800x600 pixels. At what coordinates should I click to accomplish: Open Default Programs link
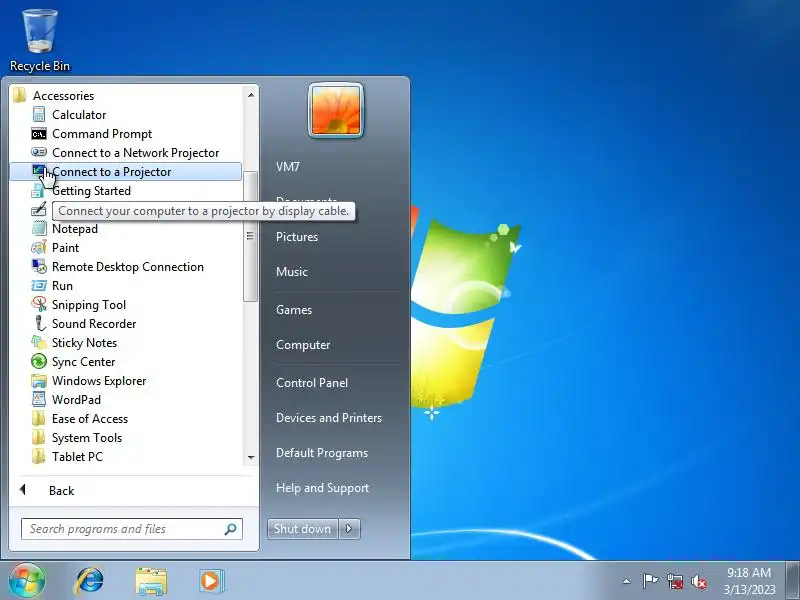pyautogui.click(x=322, y=453)
